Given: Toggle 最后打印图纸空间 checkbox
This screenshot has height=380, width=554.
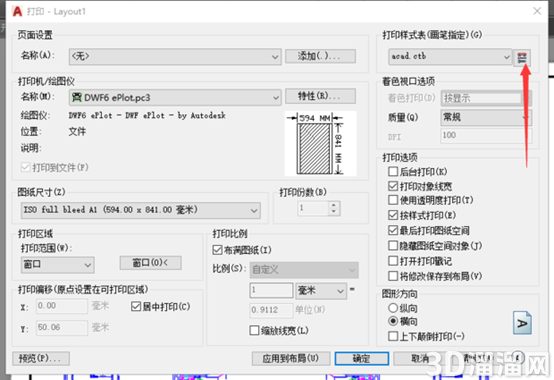Looking at the screenshot, I should pyautogui.click(x=393, y=231).
